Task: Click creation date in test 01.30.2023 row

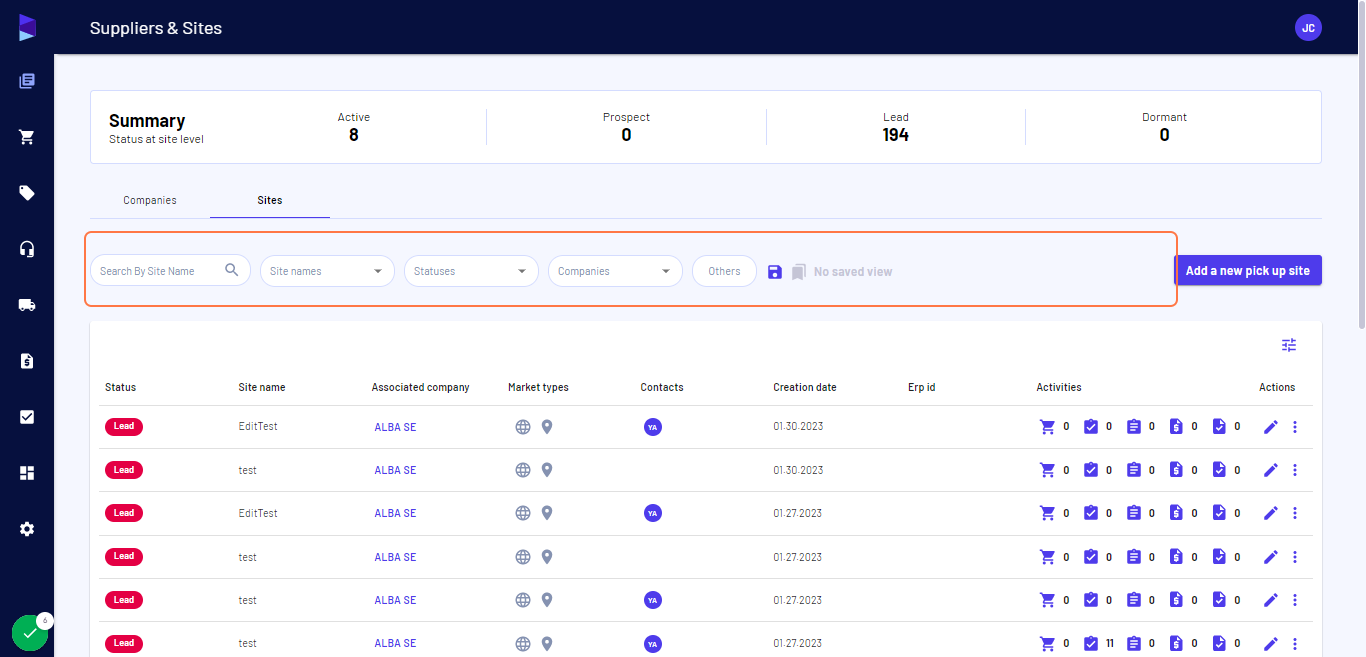Action: [798, 470]
